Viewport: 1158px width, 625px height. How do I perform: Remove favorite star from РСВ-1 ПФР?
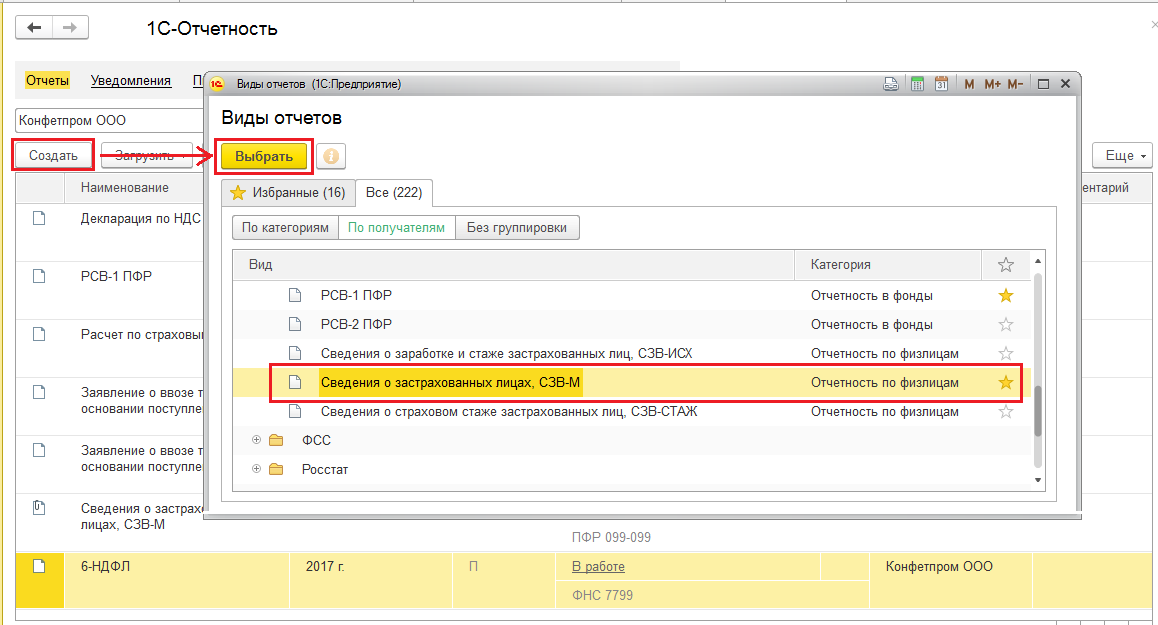1006,295
